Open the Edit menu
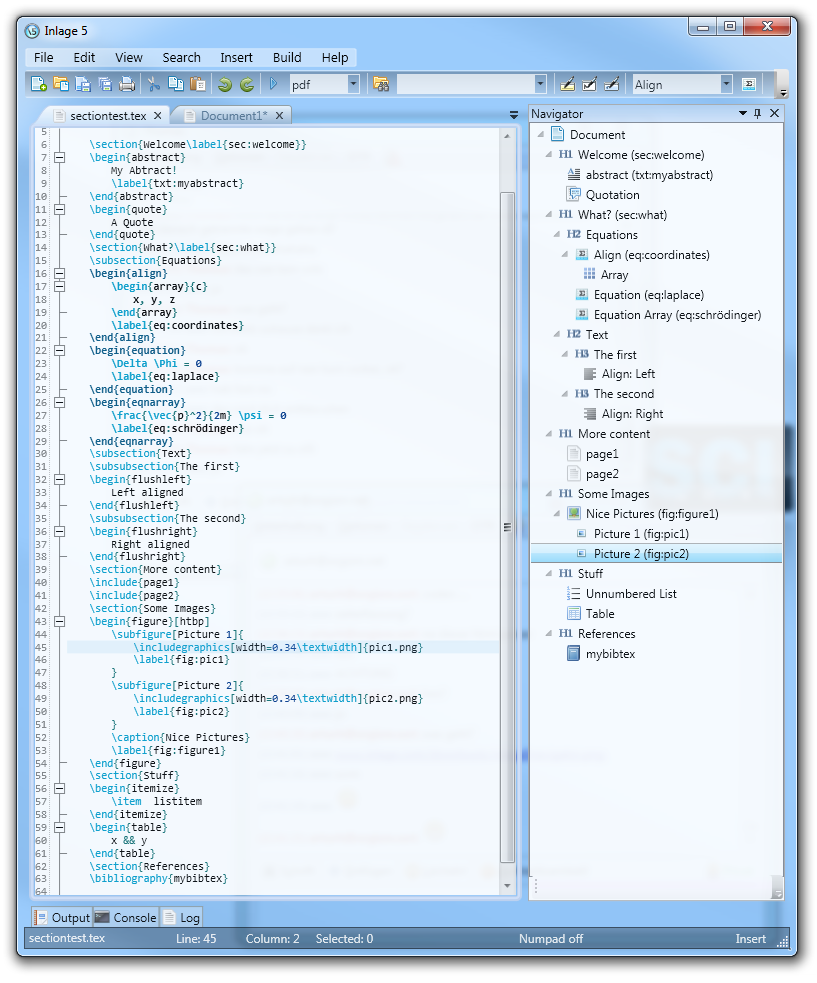The width and height of the screenshot is (817, 983). pyautogui.click(x=84, y=58)
